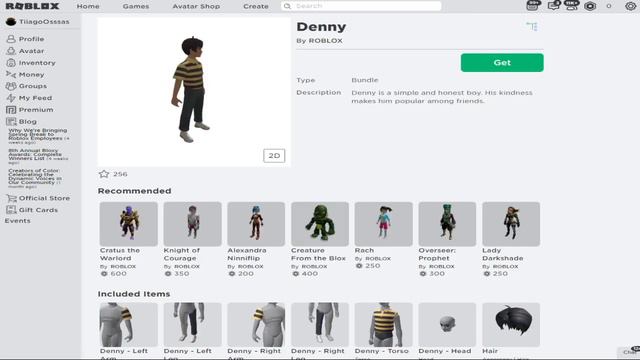
Task: Open Lady Darkshade thumbnail
Action: 511,224
